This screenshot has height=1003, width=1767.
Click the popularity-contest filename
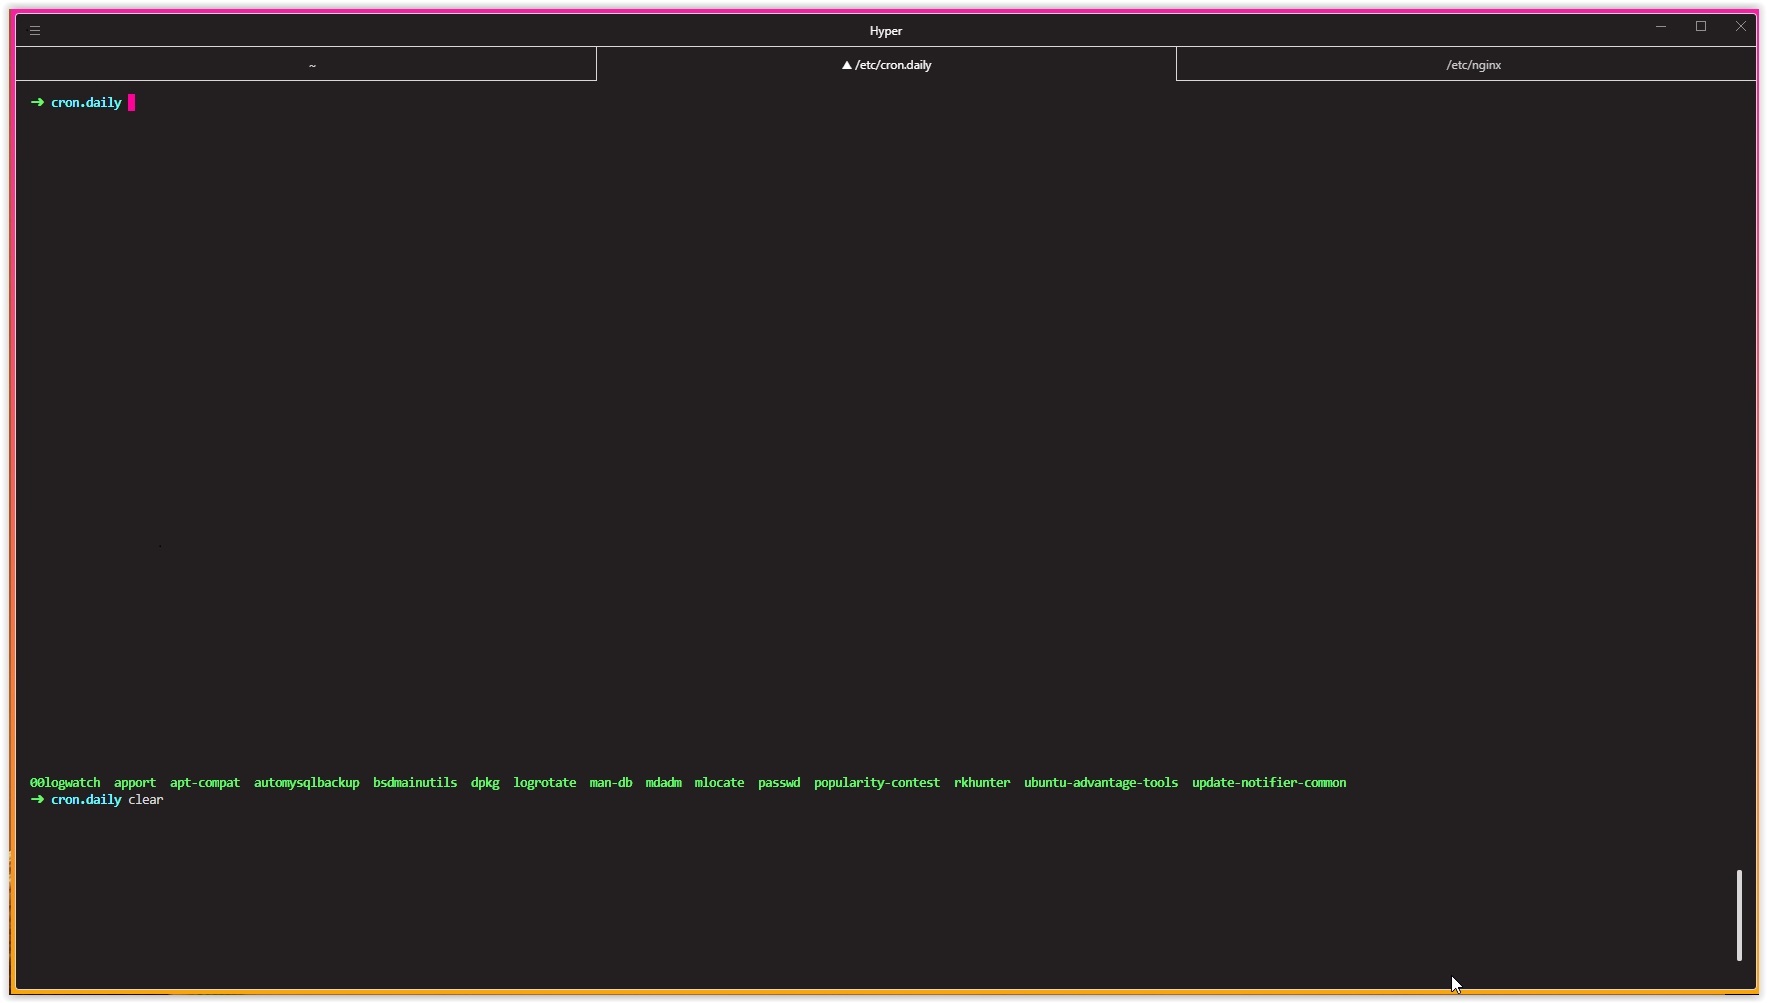click(x=876, y=783)
